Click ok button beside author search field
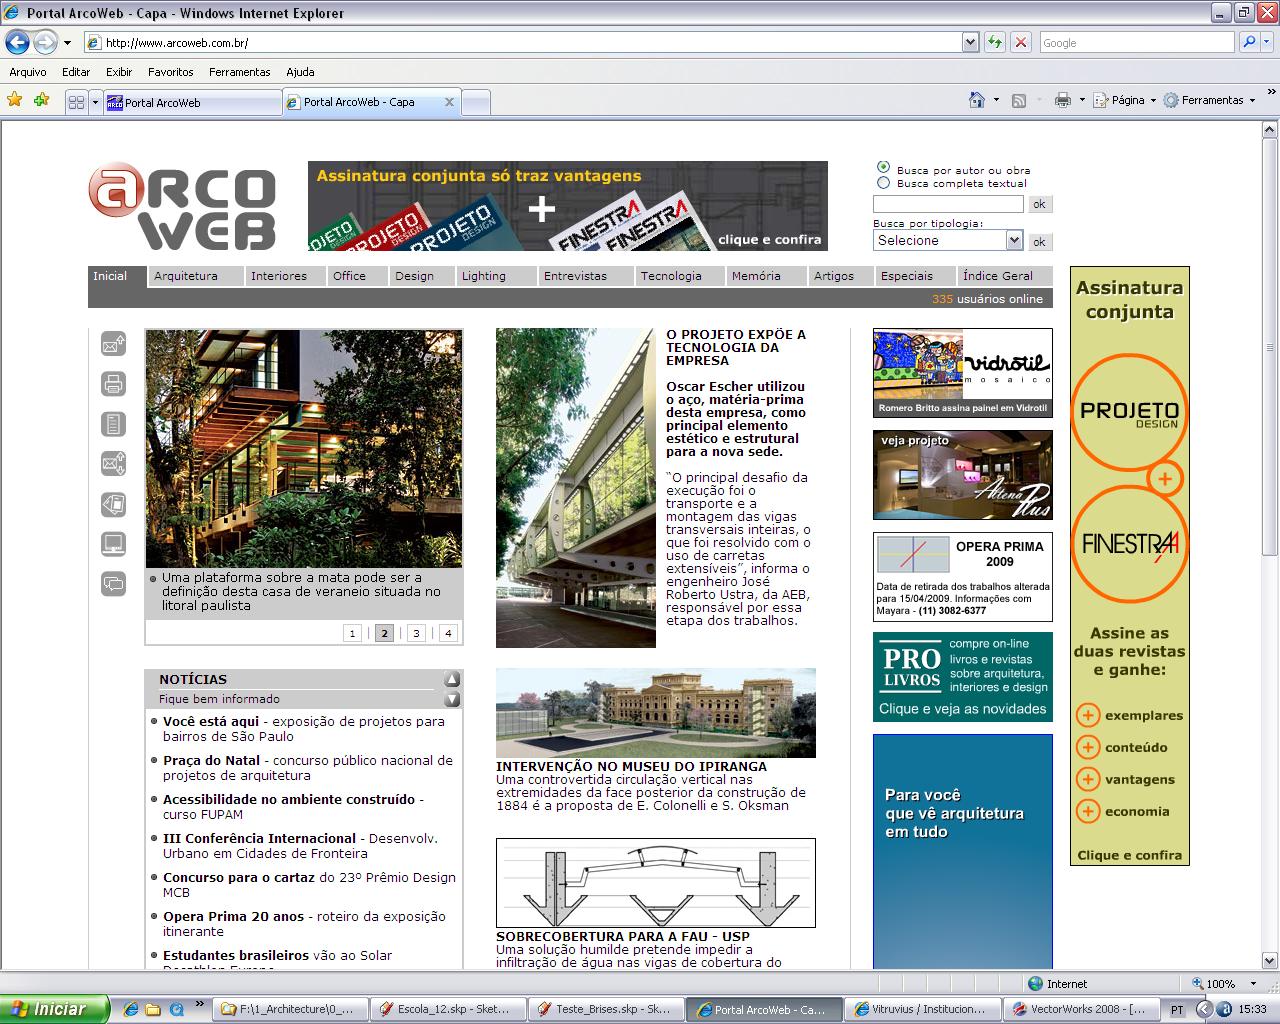Image resolution: width=1280 pixels, height=1024 pixels. (1039, 204)
